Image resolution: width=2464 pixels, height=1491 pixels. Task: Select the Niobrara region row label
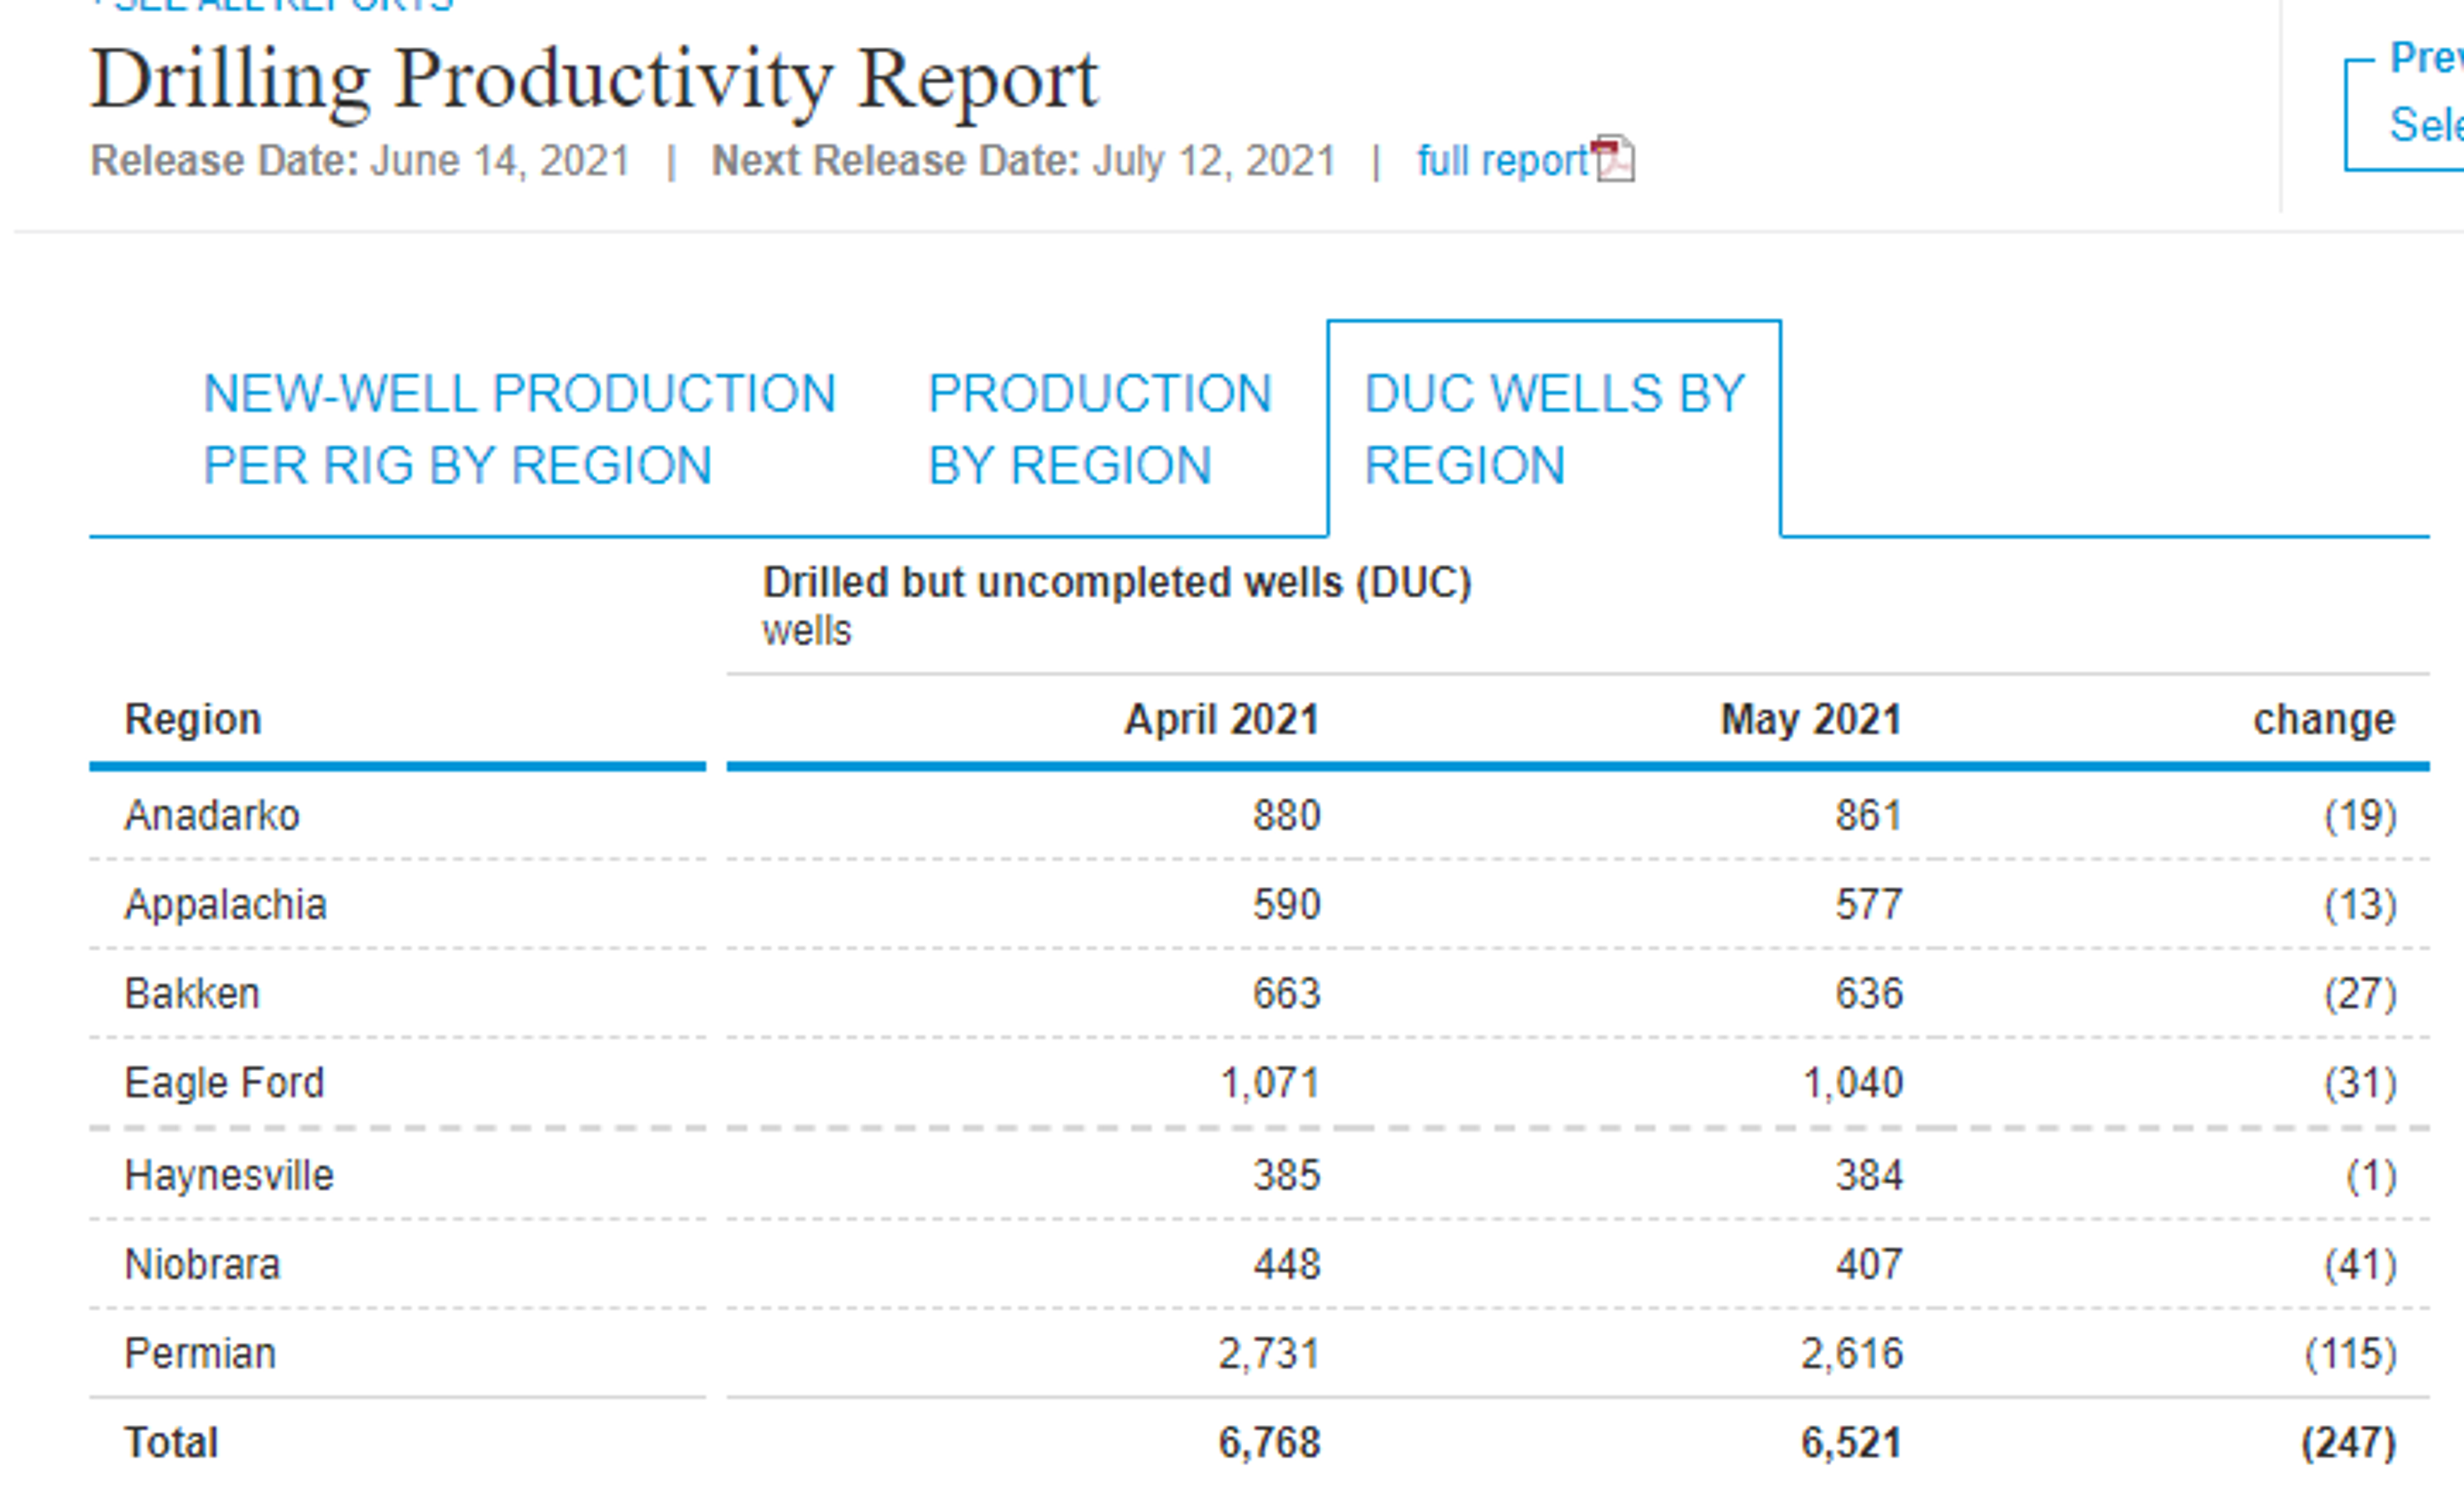click(202, 1264)
